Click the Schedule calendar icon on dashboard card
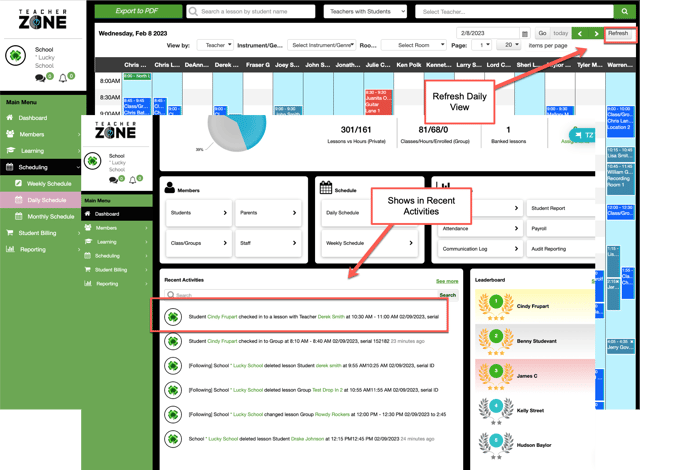The width and height of the screenshot is (688, 470). (326, 187)
